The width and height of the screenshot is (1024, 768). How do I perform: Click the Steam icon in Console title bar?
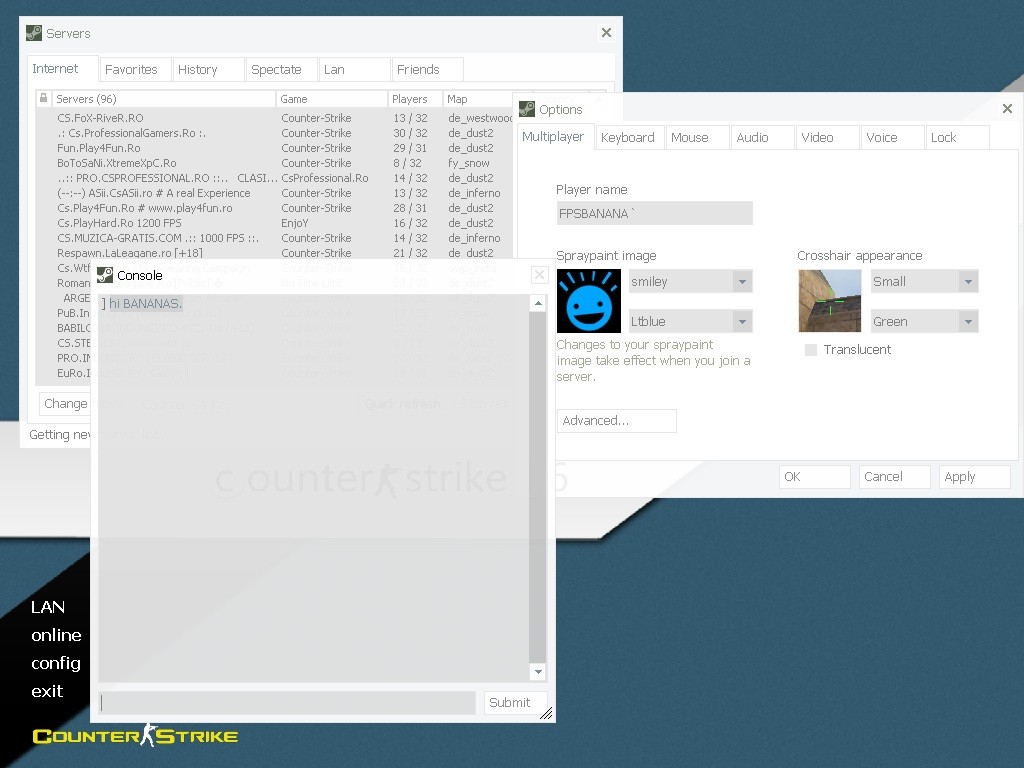coord(105,275)
